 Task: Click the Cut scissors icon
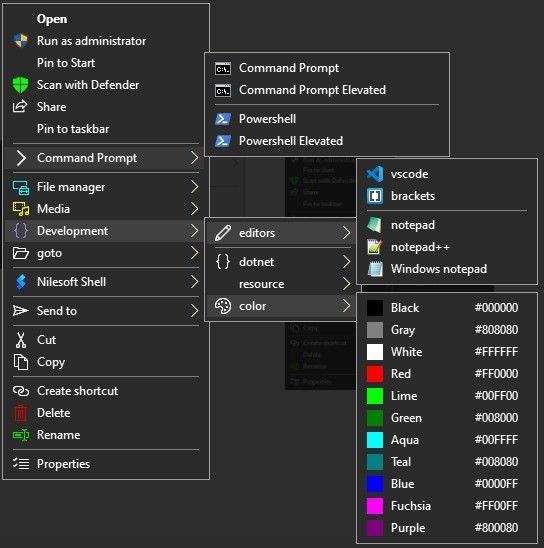(21, 340)
